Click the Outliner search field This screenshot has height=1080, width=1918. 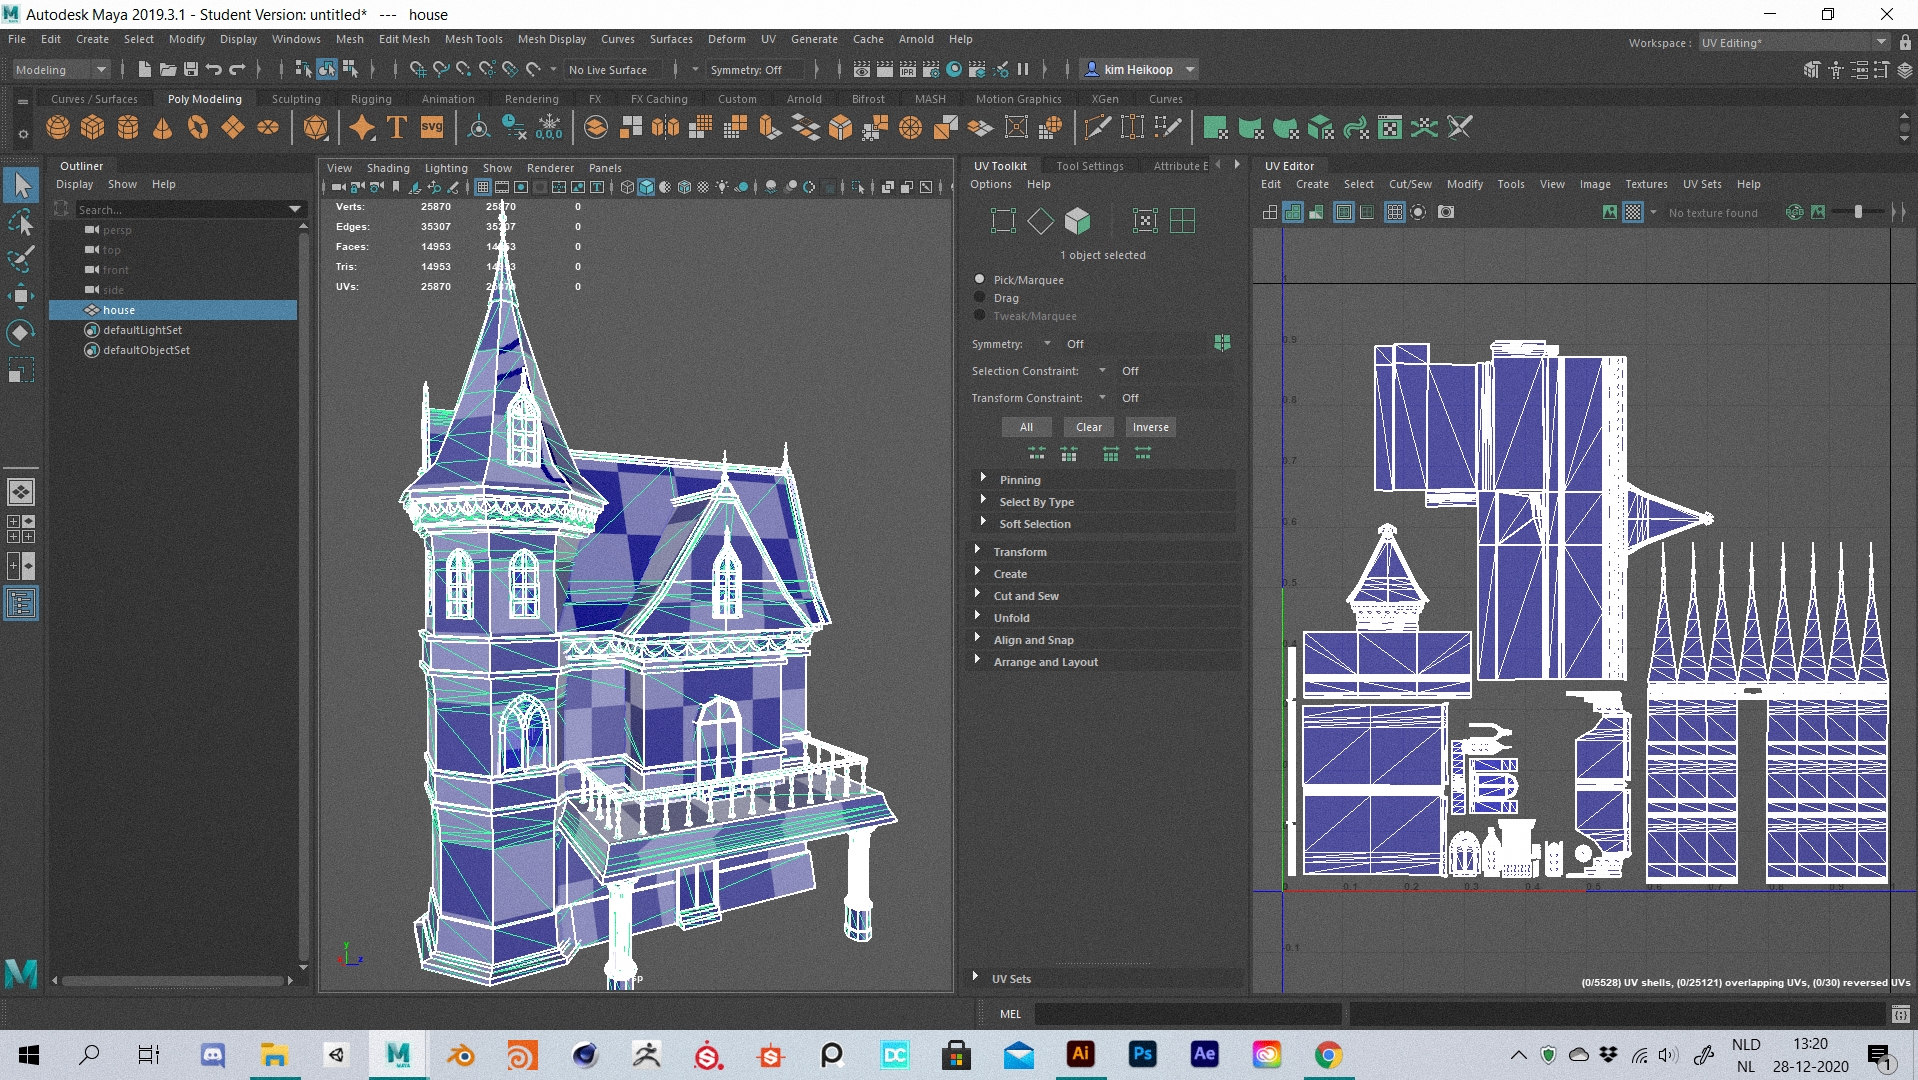[189, 209]
